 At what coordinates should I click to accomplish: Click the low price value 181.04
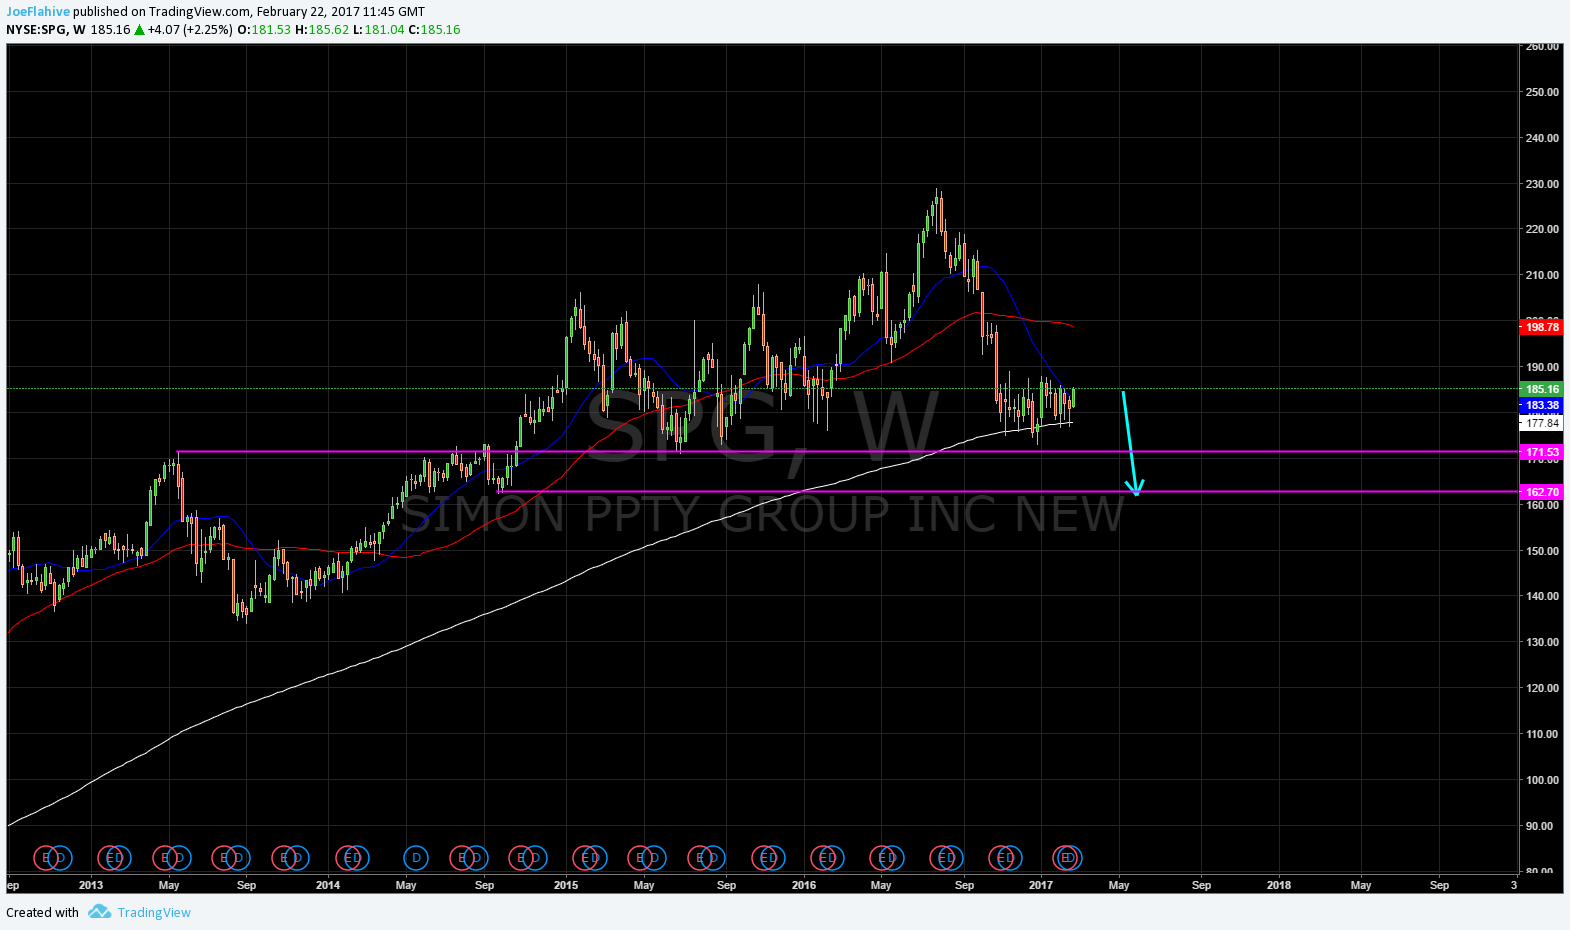coord(385,30)
